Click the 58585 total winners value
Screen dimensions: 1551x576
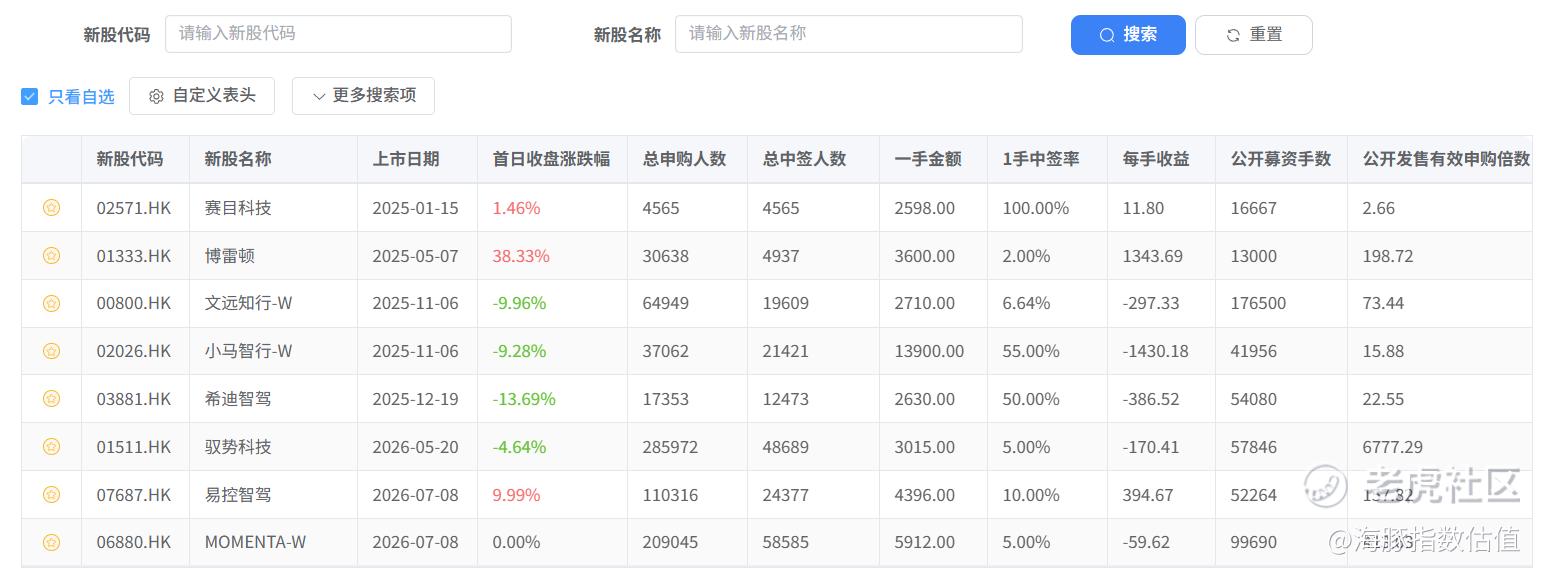click(785, 542)
